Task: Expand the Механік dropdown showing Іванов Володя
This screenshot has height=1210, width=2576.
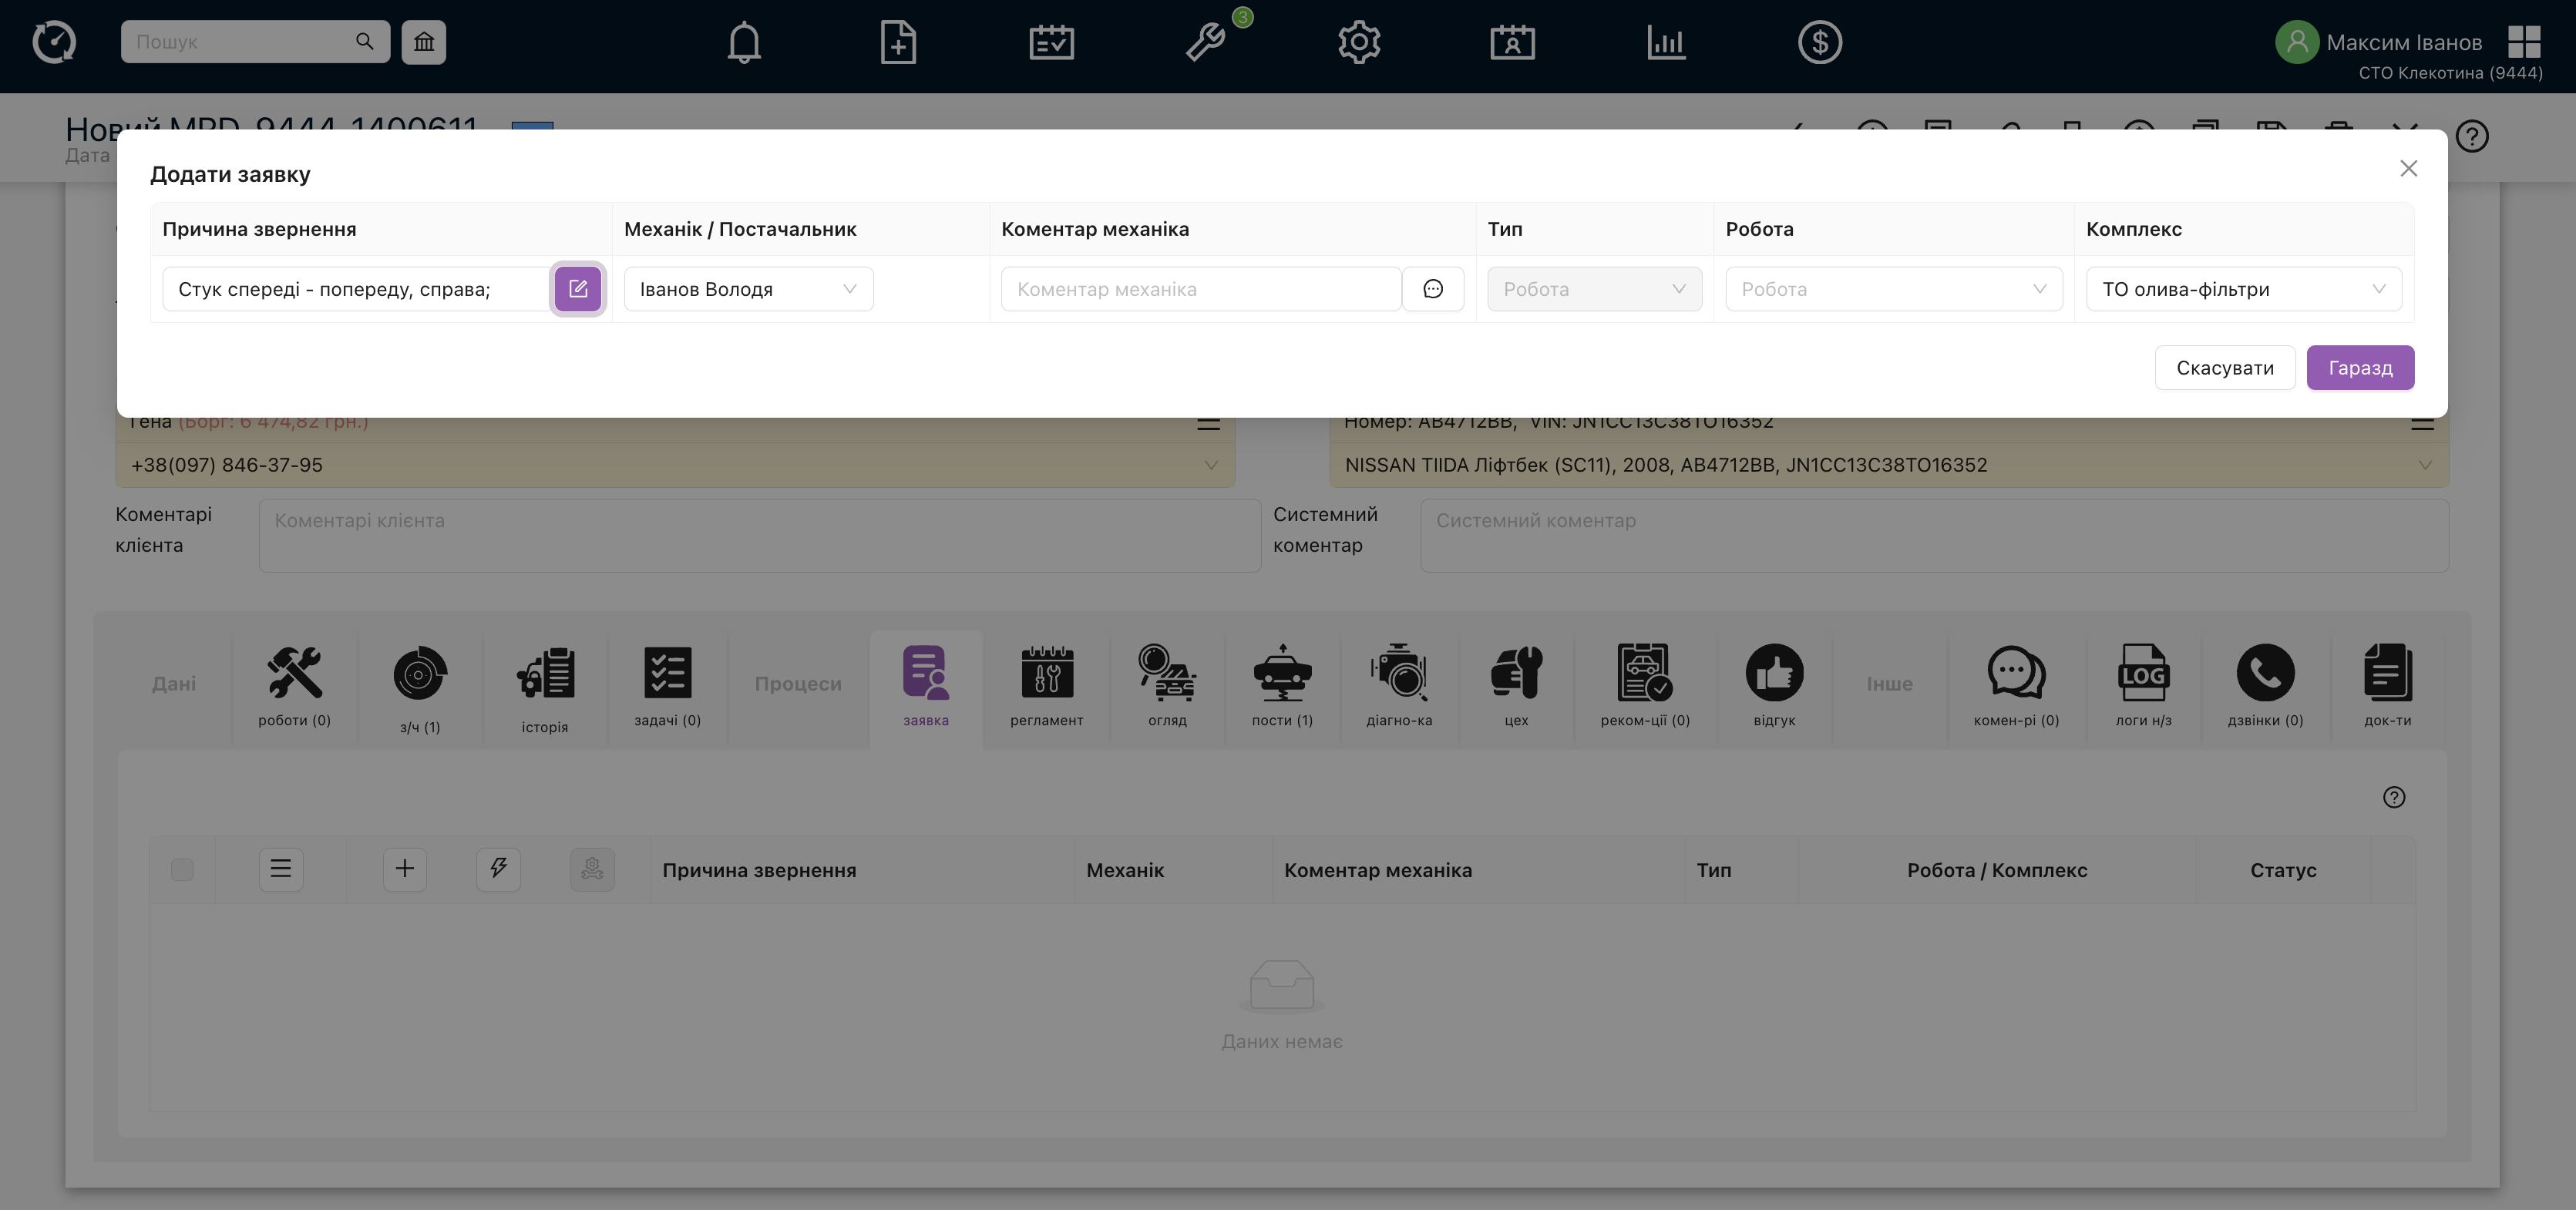Action: click(x=748, y=289)
